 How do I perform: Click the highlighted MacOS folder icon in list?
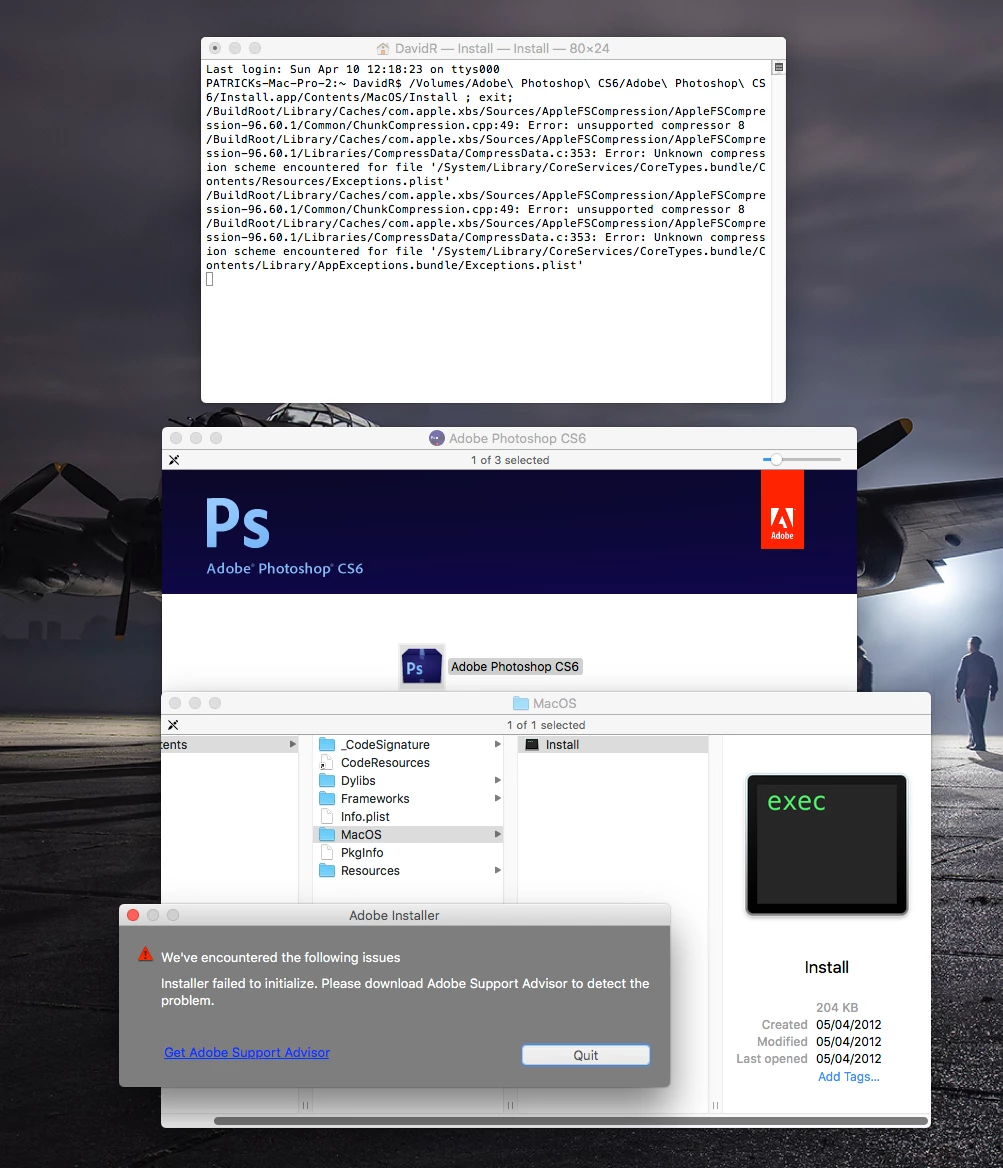(x=326, y=834)
